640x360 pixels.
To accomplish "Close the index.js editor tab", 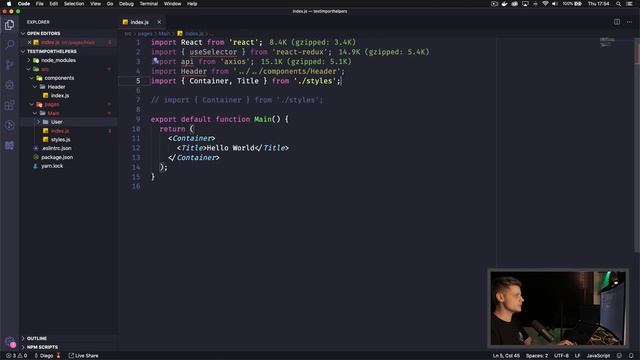I will point(159,22).
